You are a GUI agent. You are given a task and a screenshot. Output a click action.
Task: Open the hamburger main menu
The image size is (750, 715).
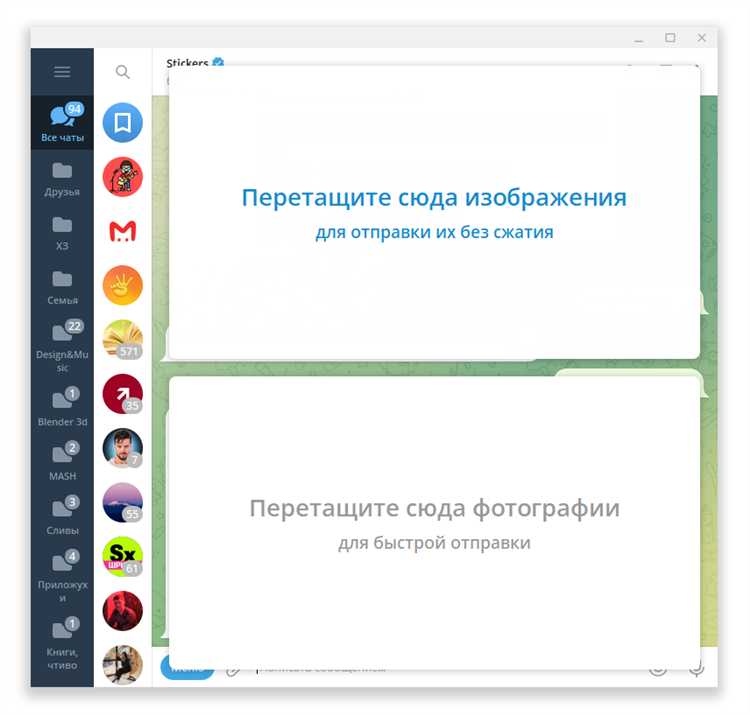pos(62,72)
